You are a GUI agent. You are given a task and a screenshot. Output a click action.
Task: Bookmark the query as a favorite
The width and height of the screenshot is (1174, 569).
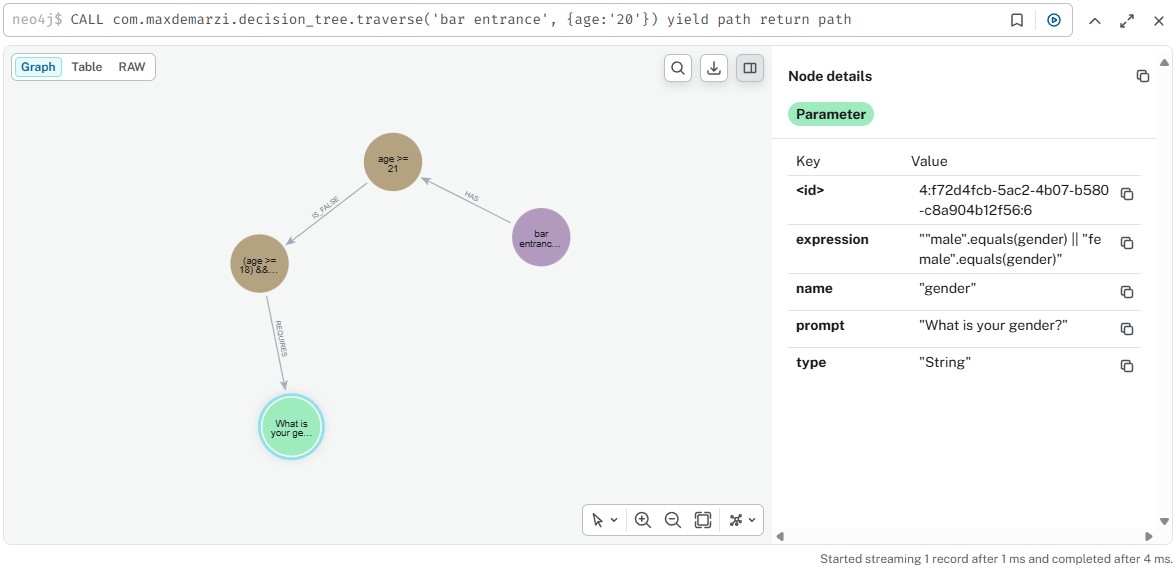[1017, 20]
